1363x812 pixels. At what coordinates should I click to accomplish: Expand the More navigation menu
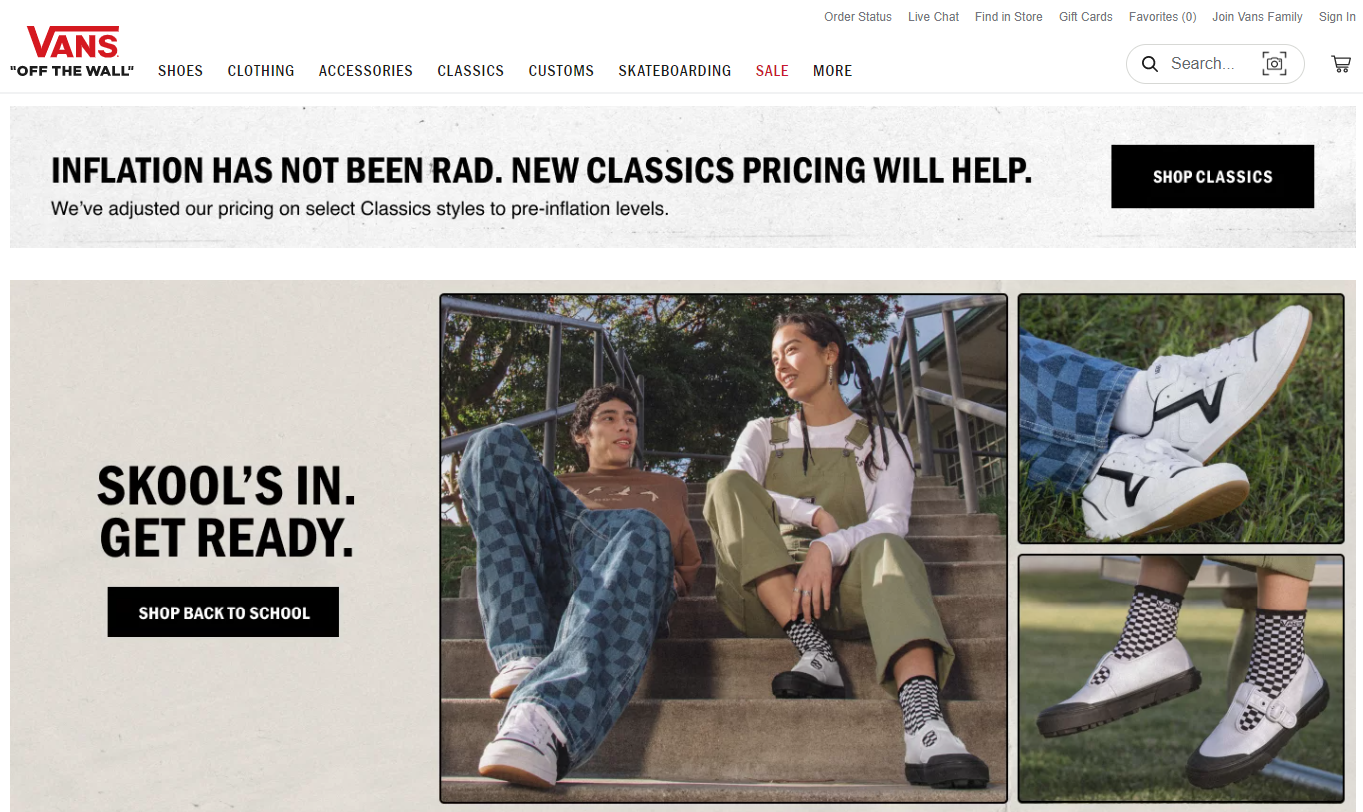(x=833, y=71)
